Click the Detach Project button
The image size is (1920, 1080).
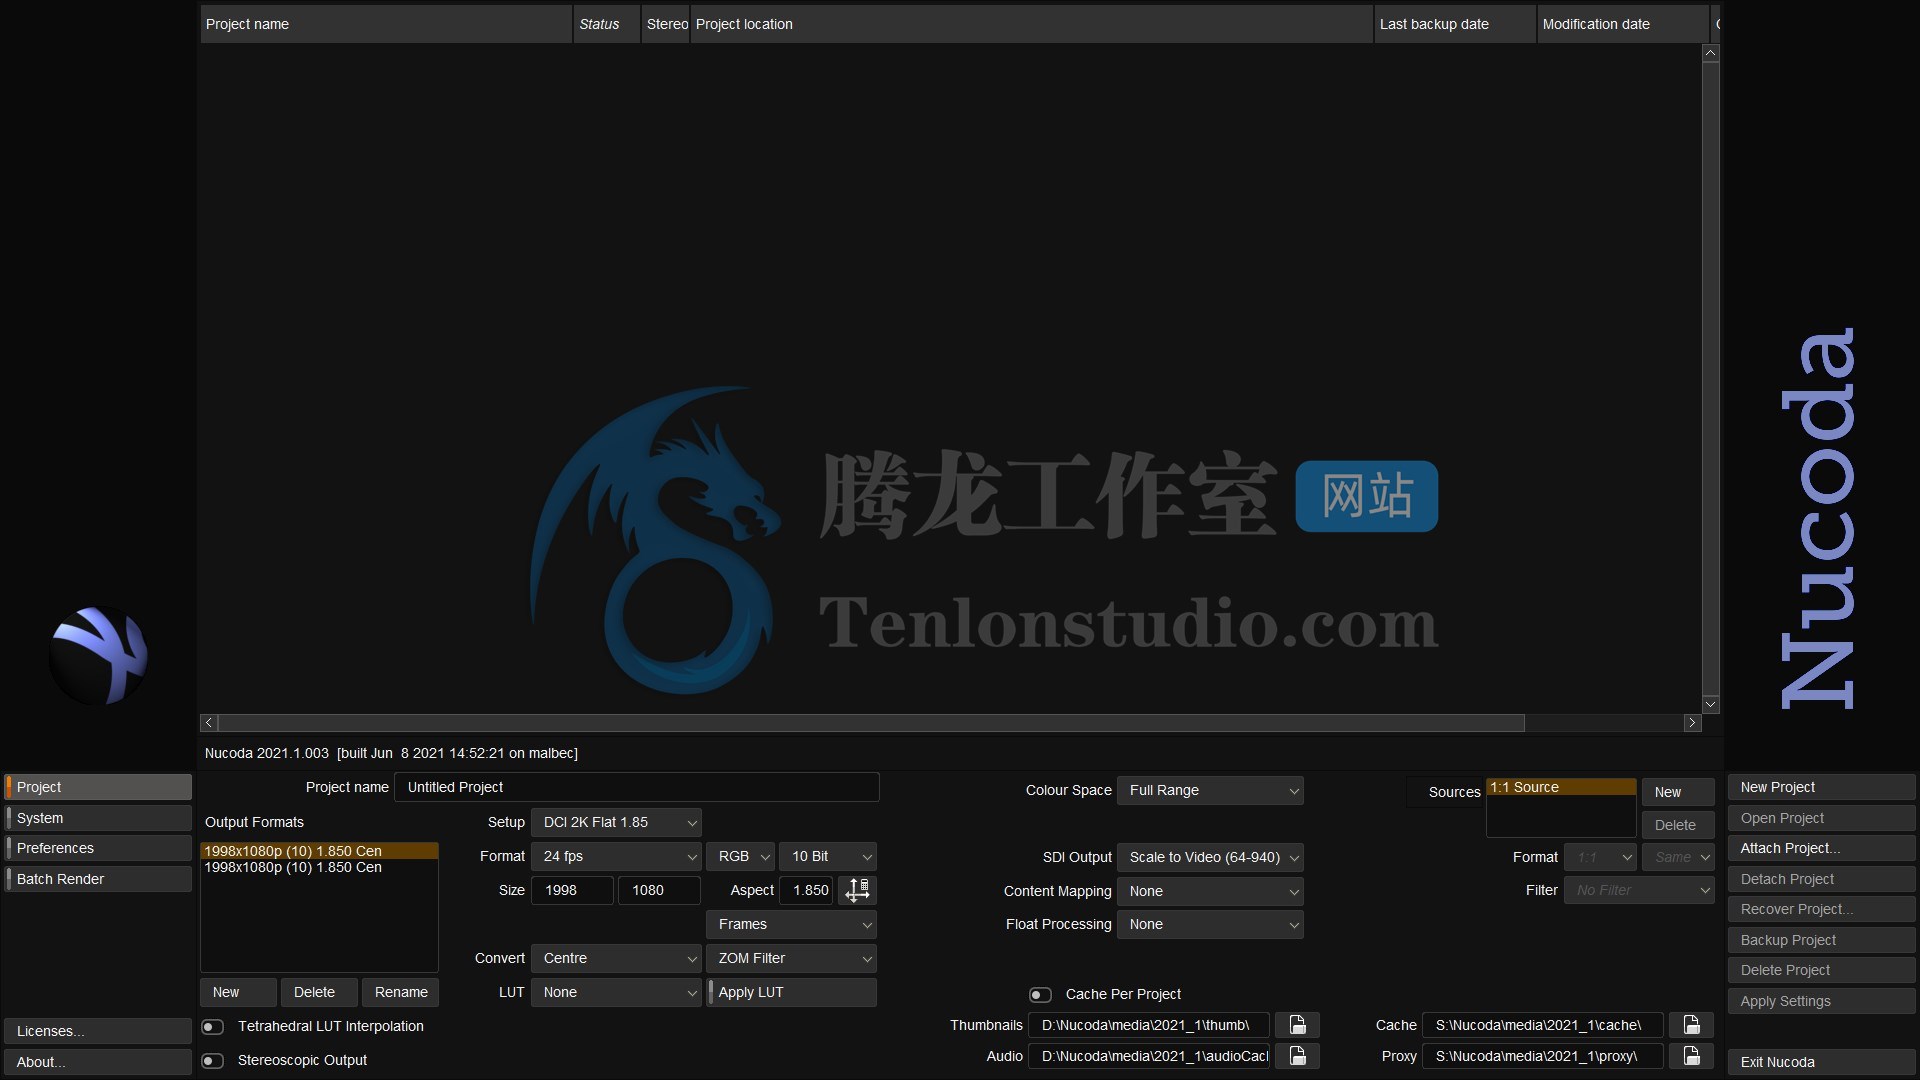coord(1822,879)
